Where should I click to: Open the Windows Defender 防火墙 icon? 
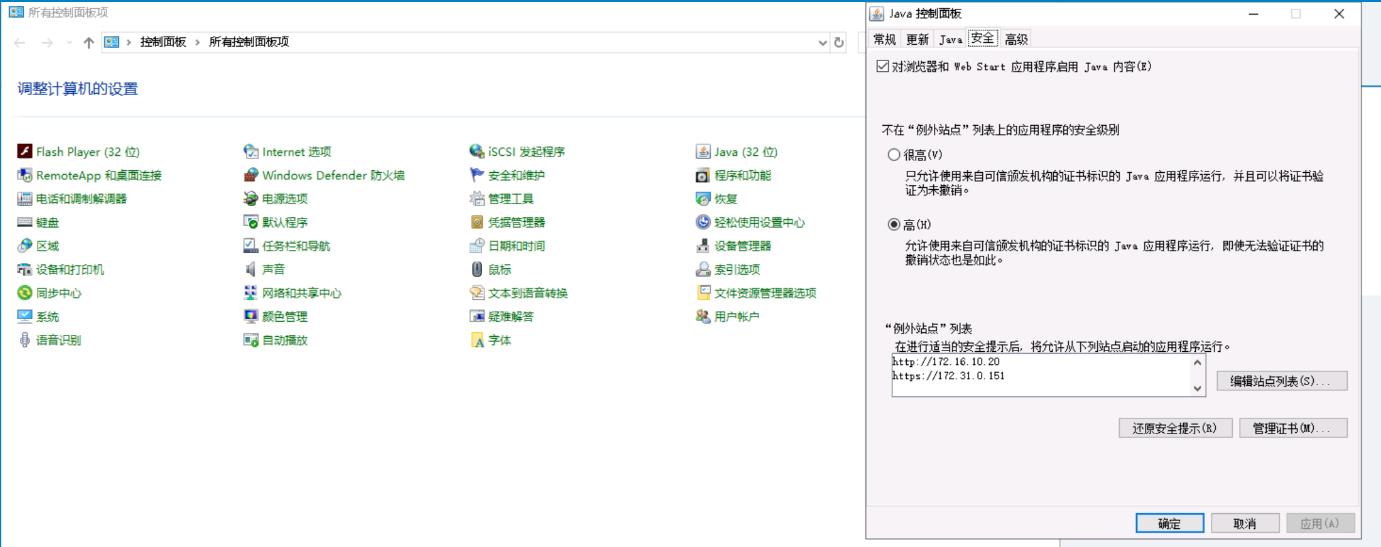pos(251,175)
